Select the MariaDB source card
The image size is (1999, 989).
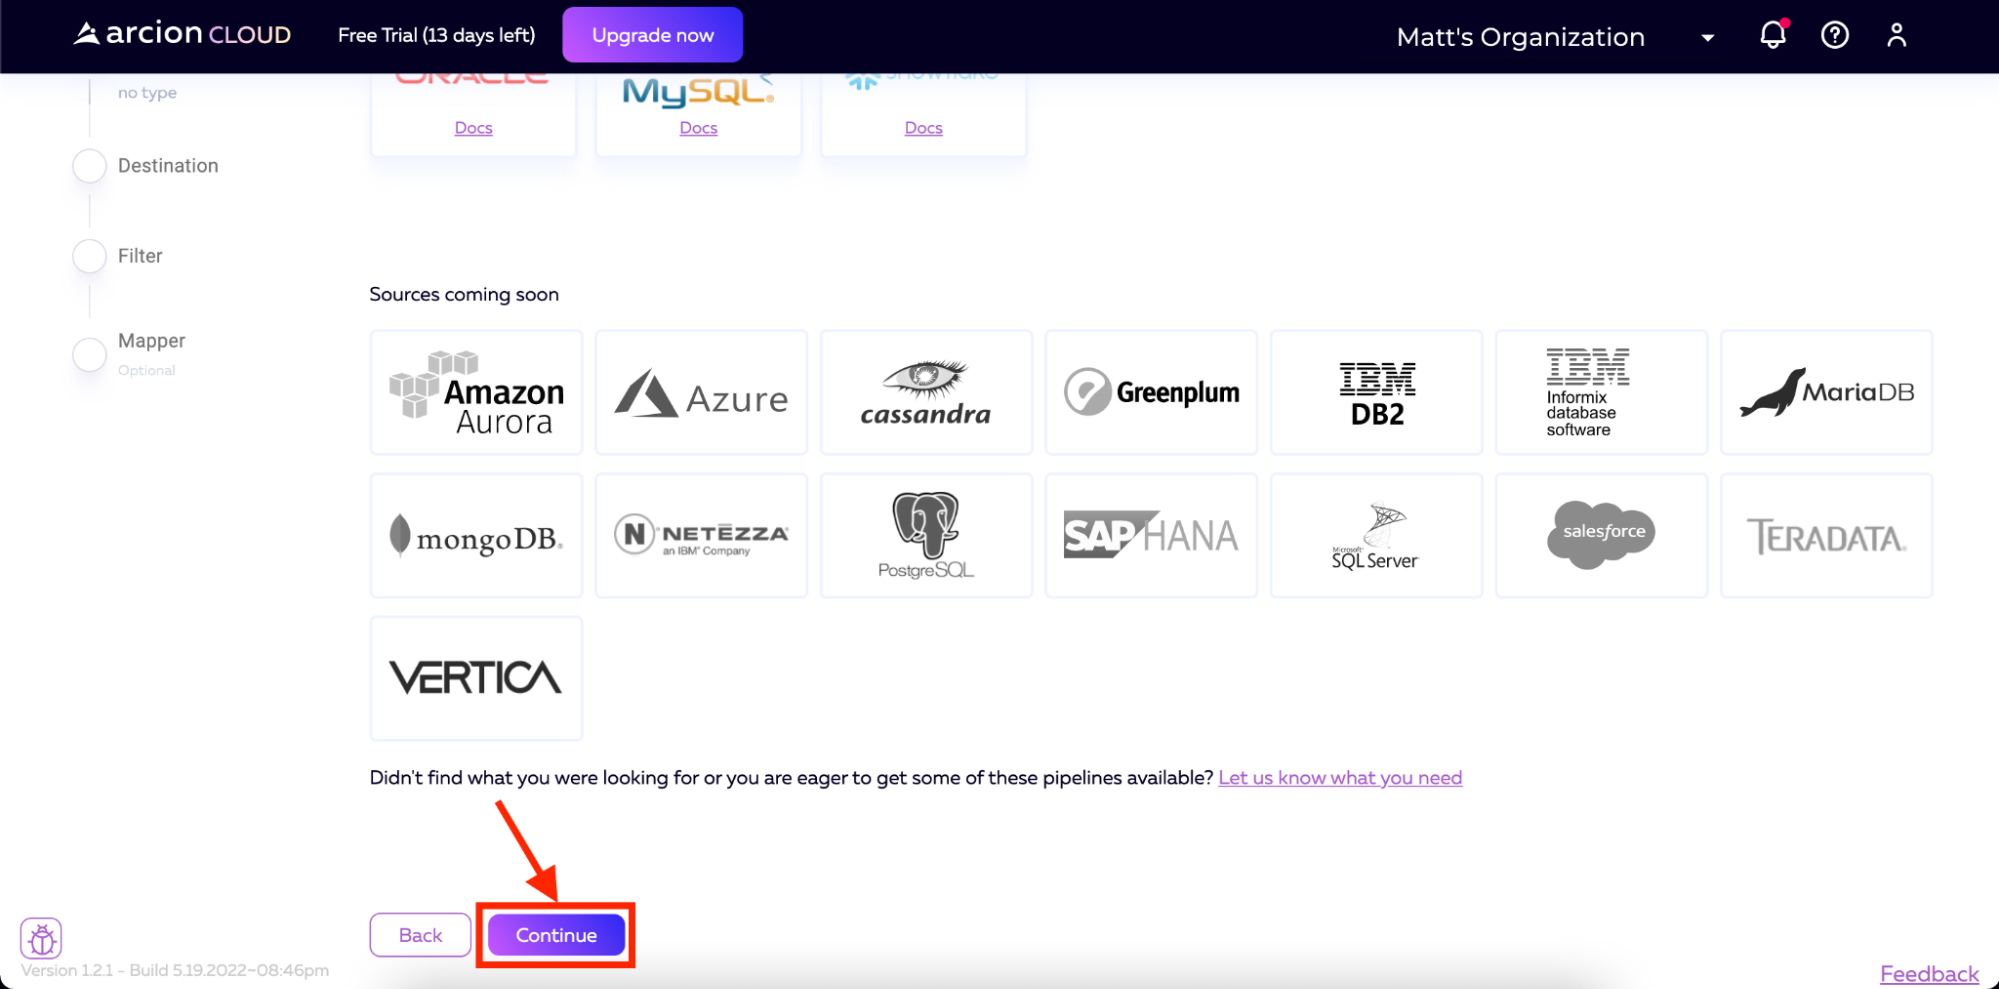(x=1826, y=392)
